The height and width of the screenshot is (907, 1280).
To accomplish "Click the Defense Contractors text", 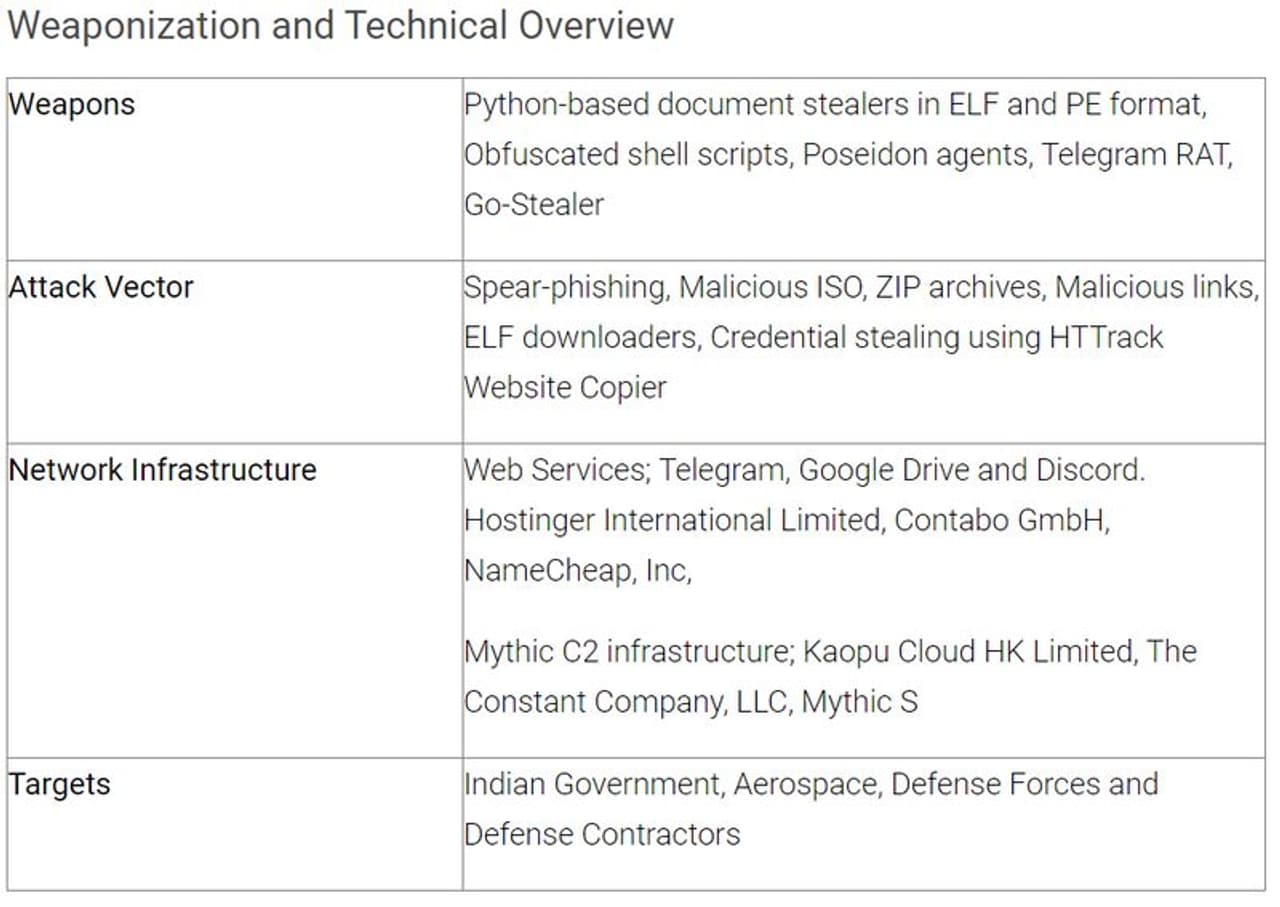I will pos(602,834).
